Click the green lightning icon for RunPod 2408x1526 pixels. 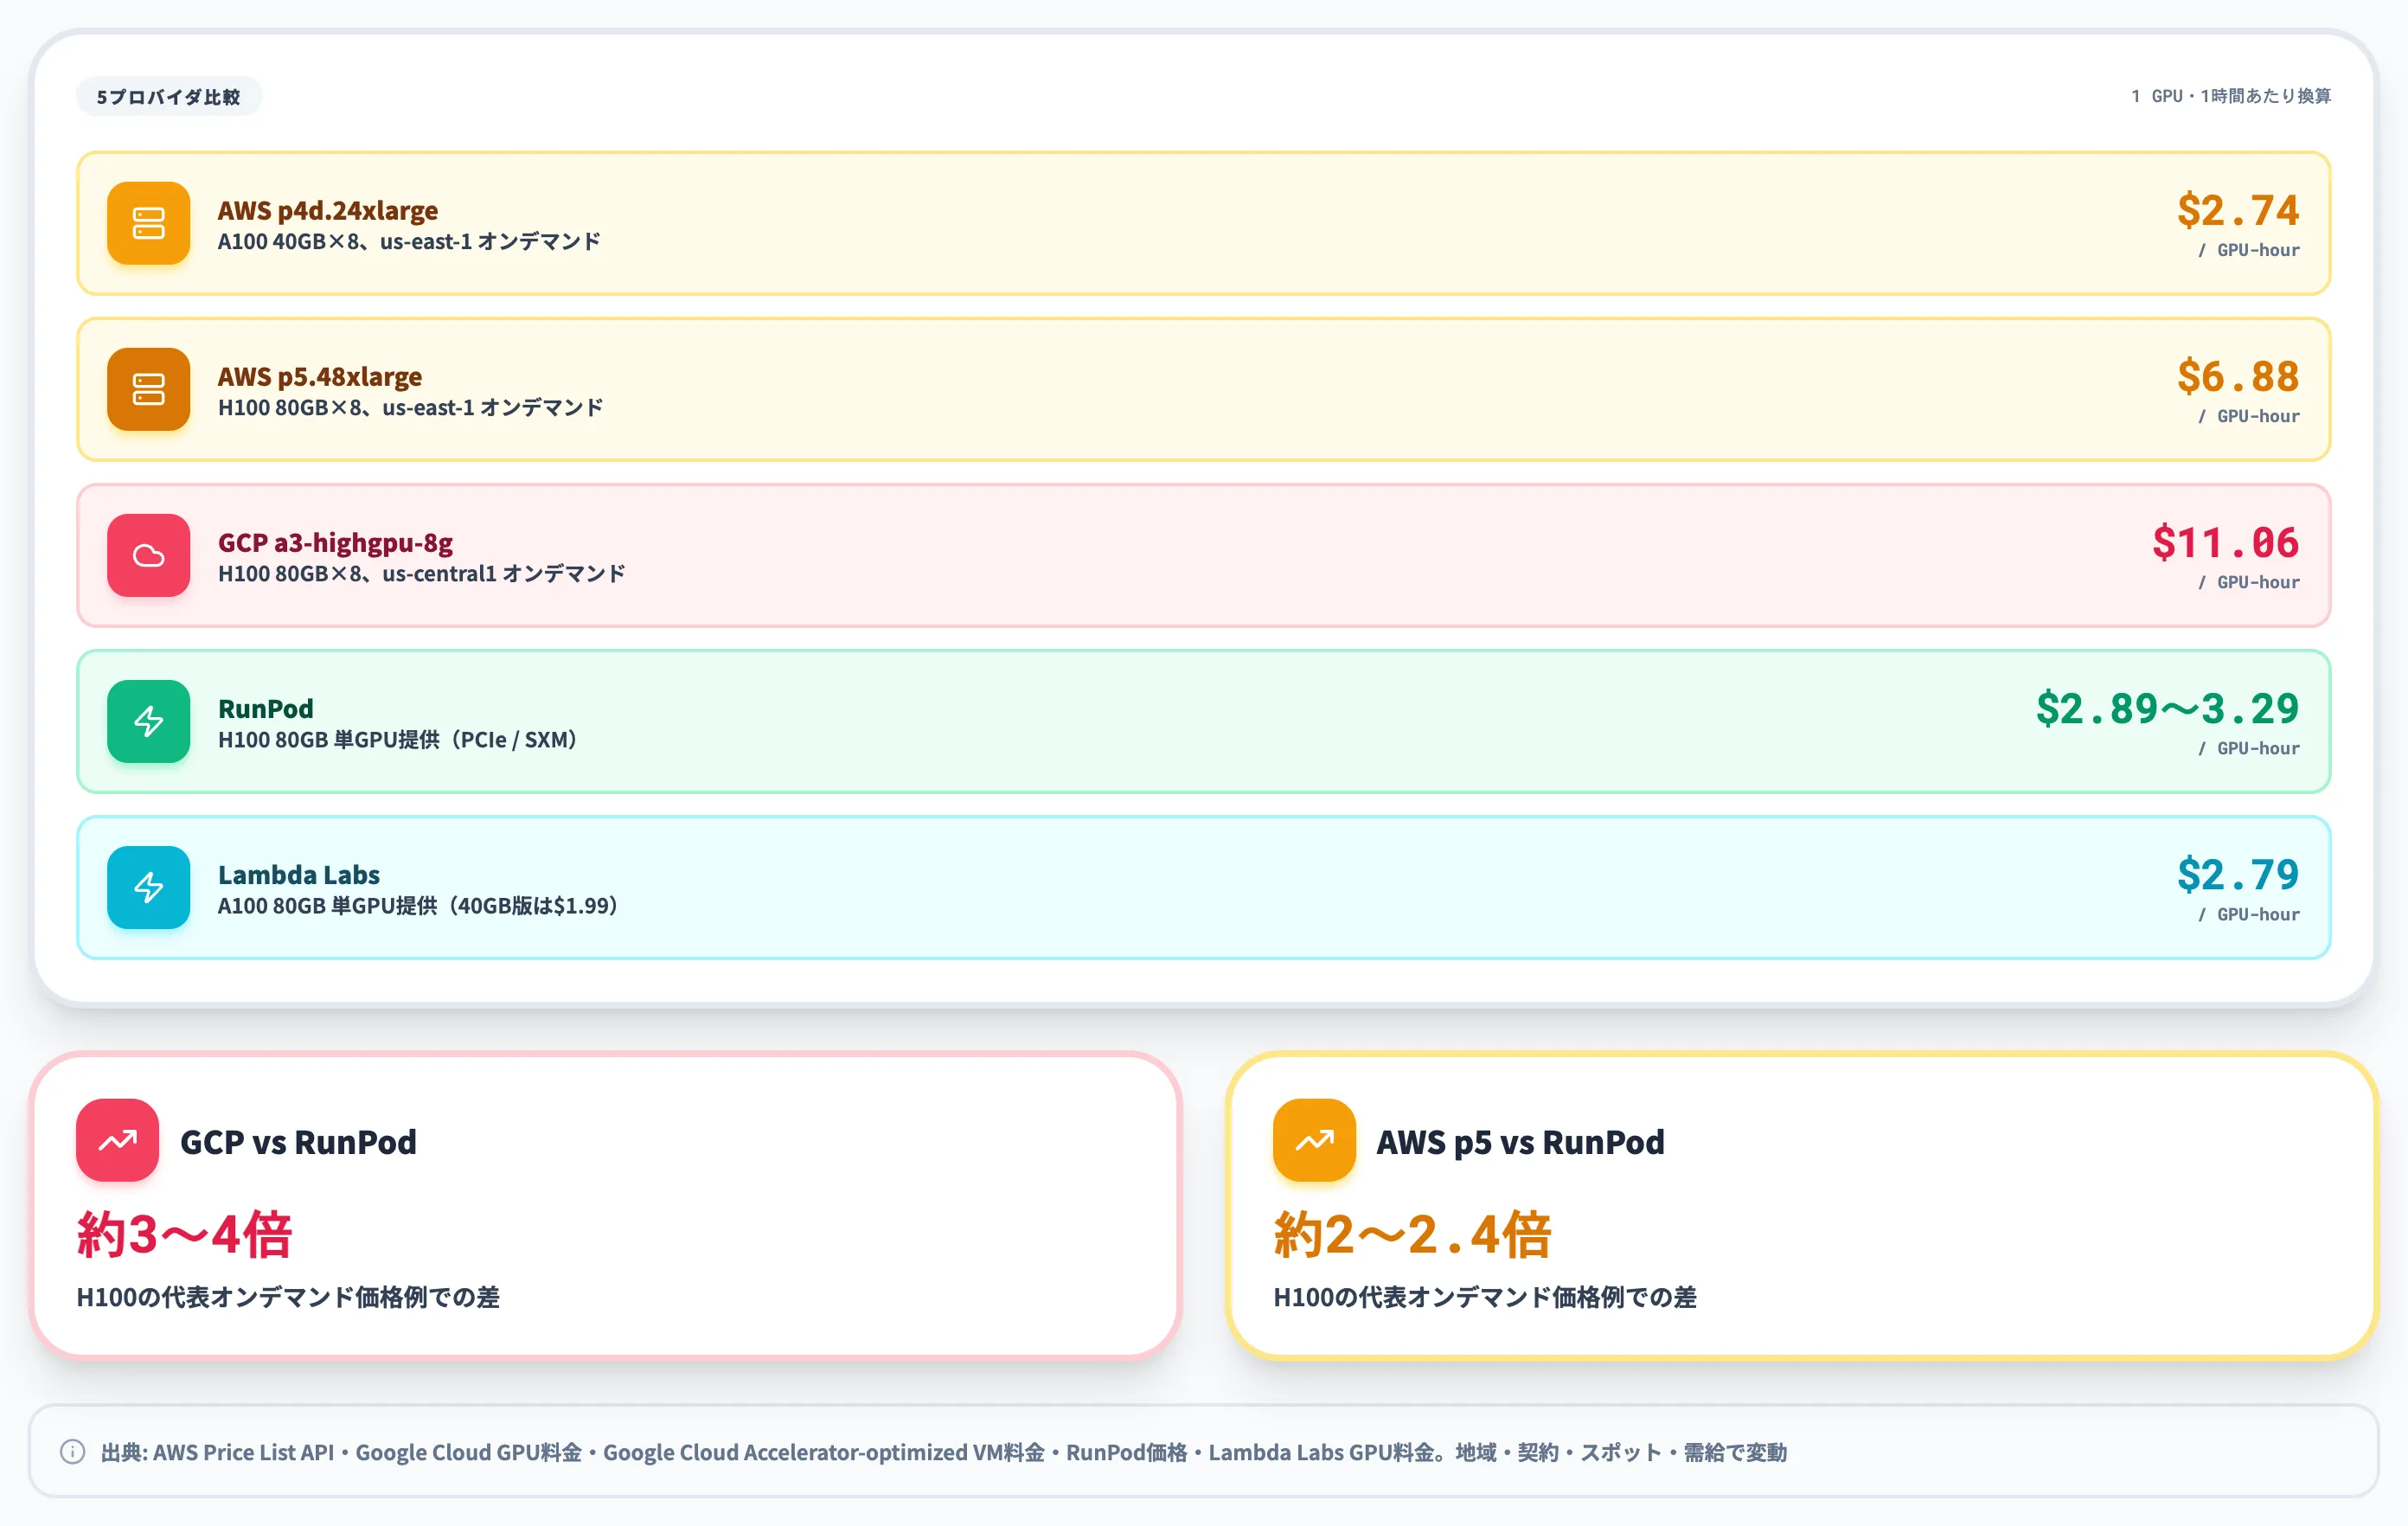click(x=148, y=721)
